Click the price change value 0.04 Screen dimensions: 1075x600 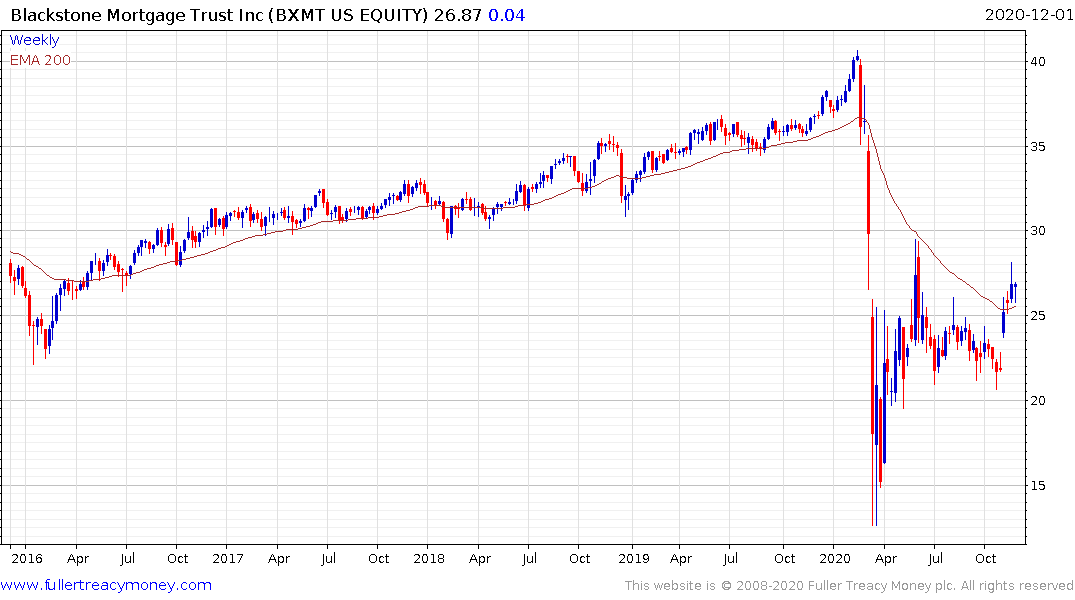[507, 15]
